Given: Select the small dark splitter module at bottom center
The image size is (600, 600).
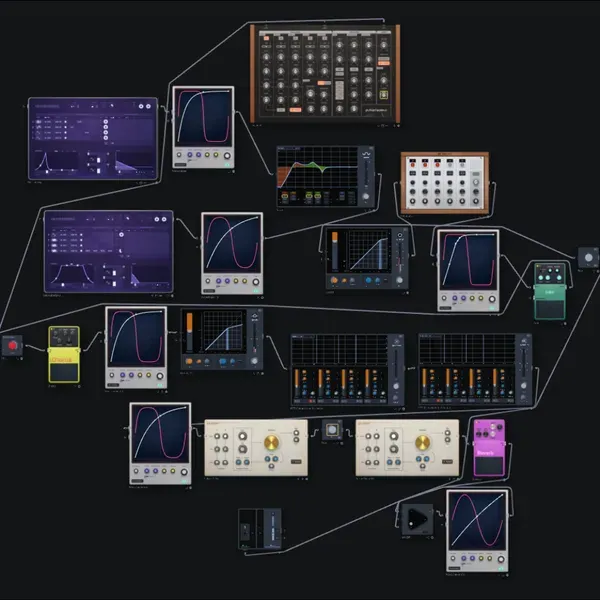Looking at the screenshot, I should coord(260,529).
